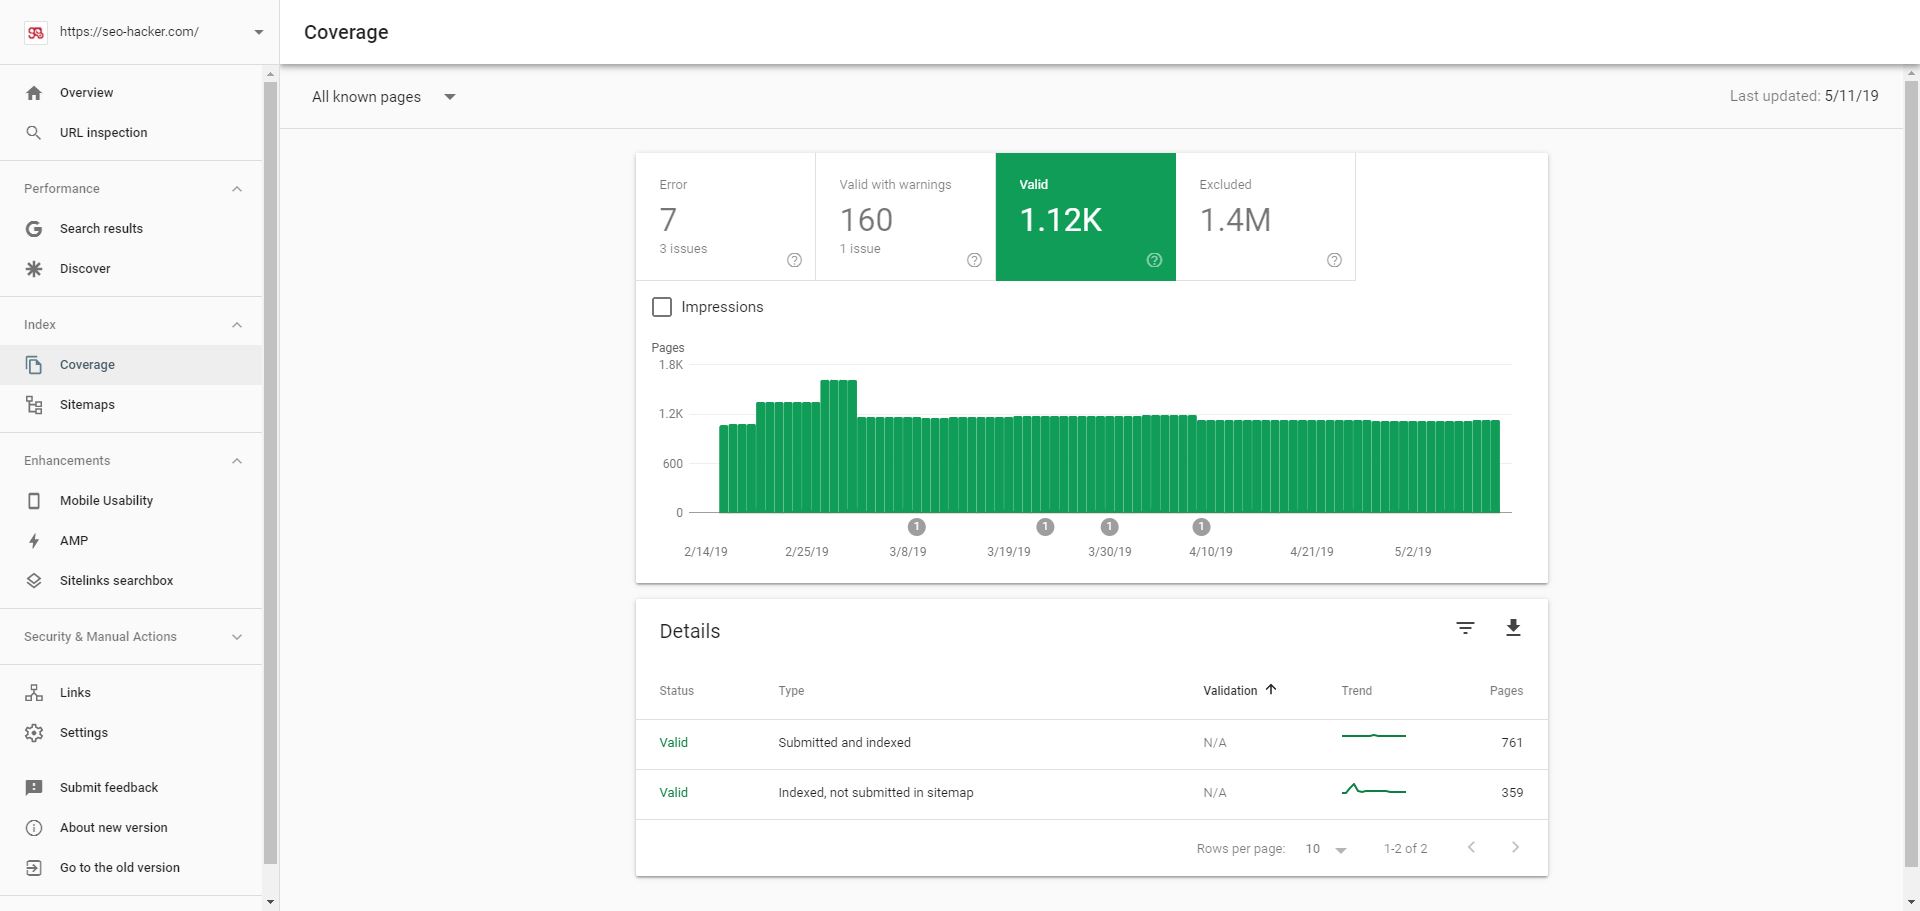Click the AMP lightning bolt icon
Viewport: 1920px width, 911px height.
pyautogui.click(x=34, y=541)
